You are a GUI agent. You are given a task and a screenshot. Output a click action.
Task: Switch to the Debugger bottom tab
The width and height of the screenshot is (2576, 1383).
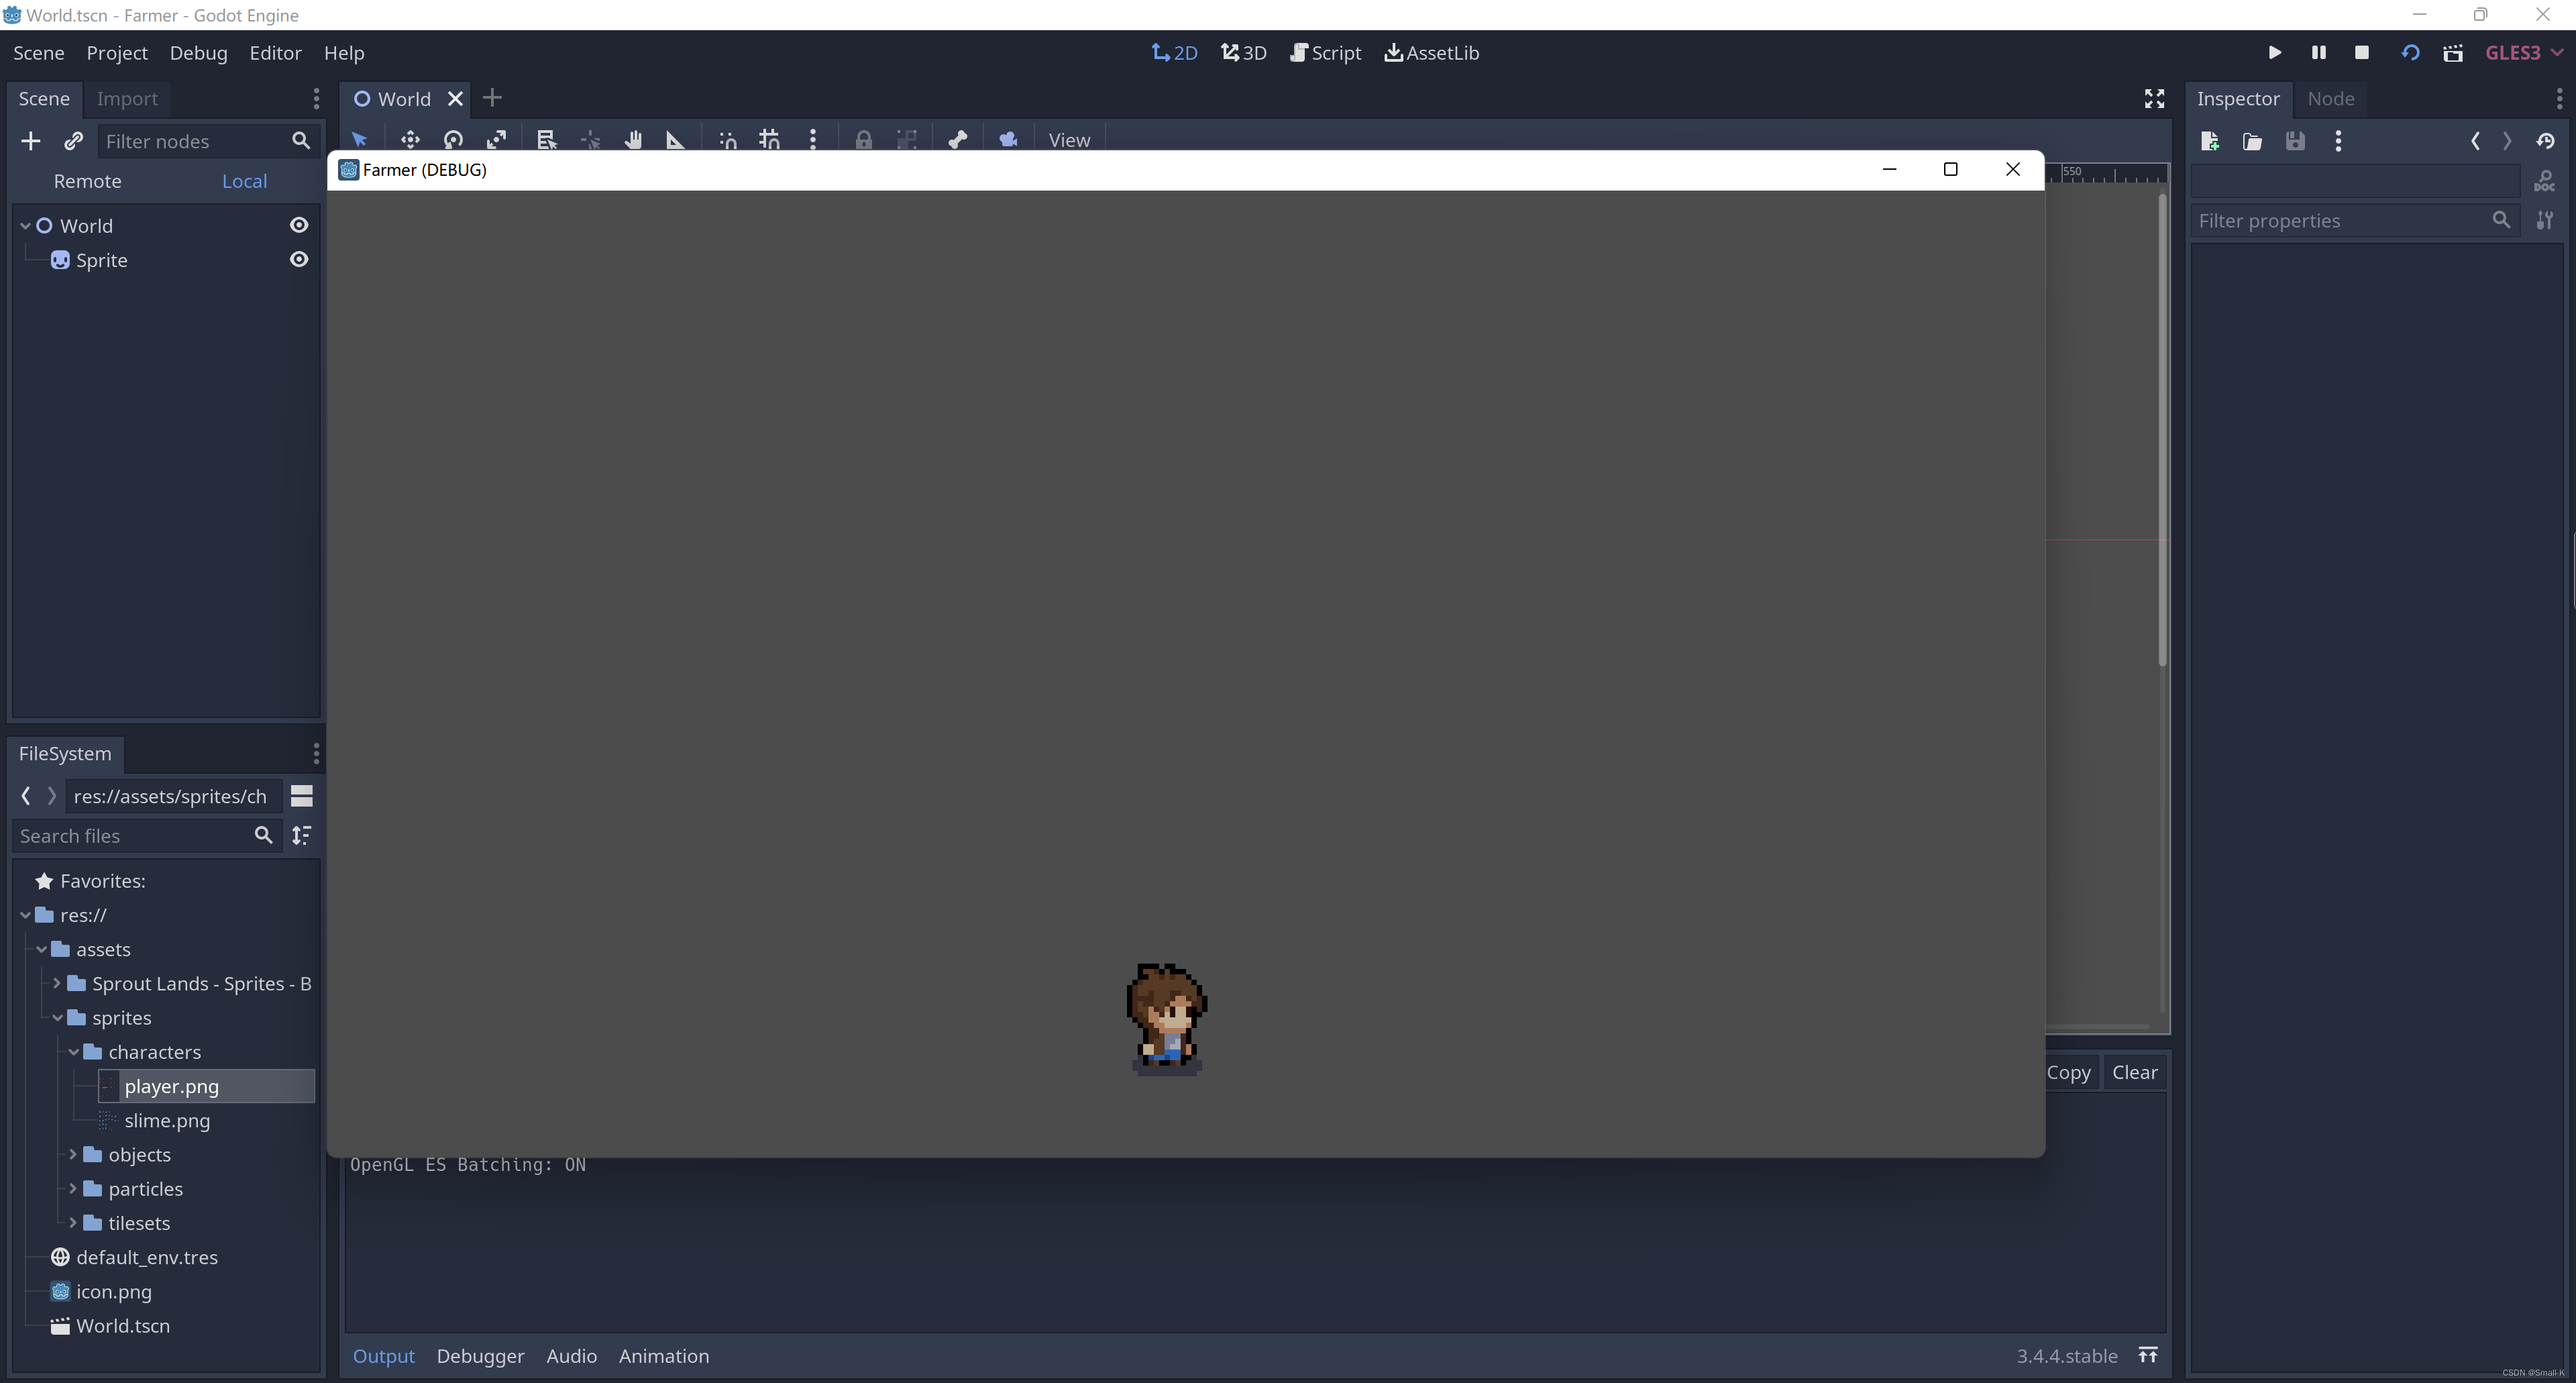pyautogui.click(x=480, y=1356)
